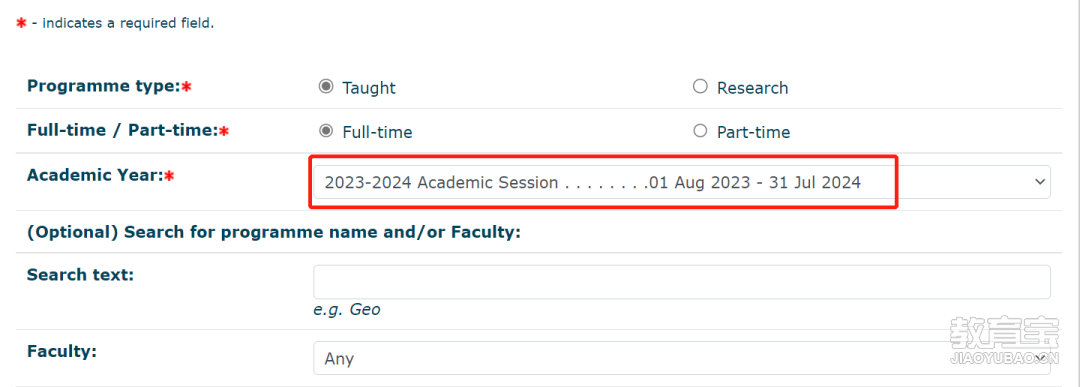Click the red asterisk after Full-time / Part-time

[224, 131]
